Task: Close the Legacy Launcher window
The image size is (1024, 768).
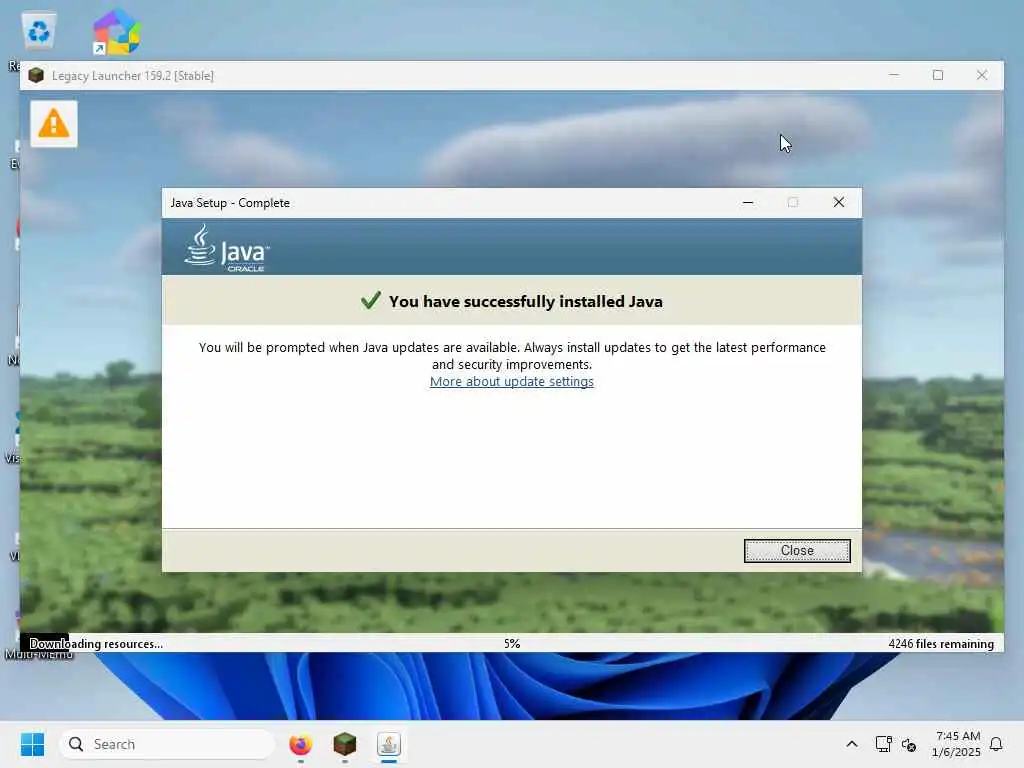Action: click(x=982, y=75)
